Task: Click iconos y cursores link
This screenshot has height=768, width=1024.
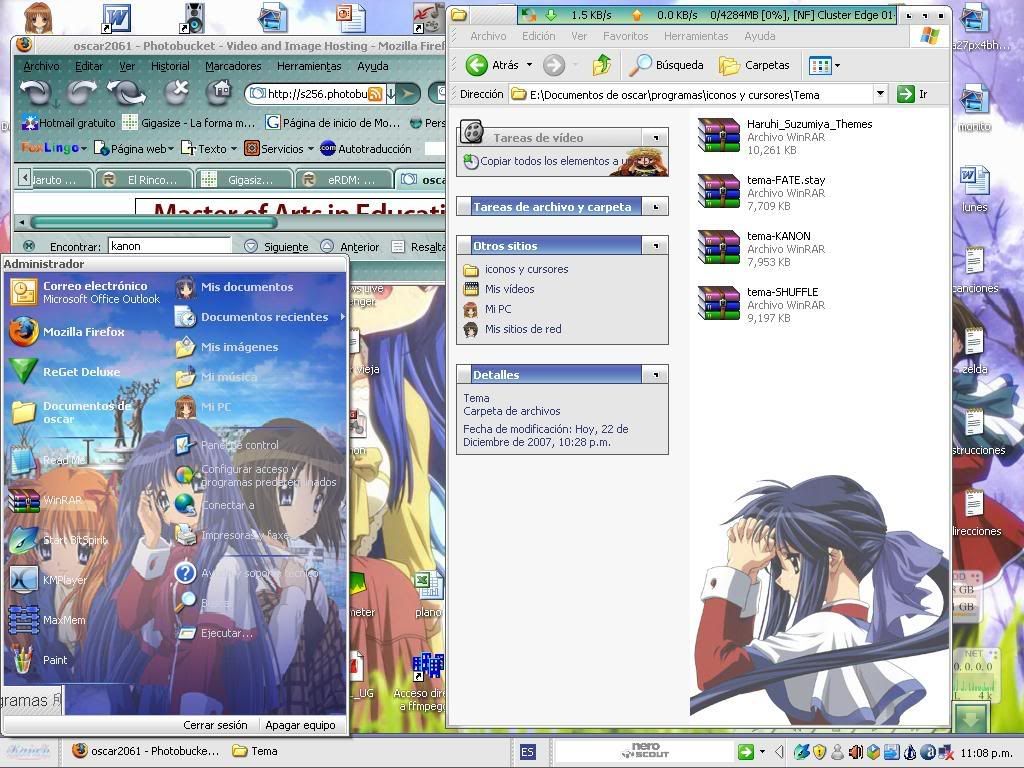Action: click(x=516, y=269)
